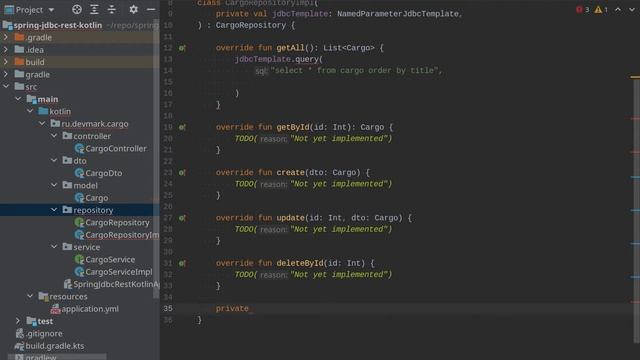
Task: Click override gutter icon for getById
Action: tap(182, 127)
